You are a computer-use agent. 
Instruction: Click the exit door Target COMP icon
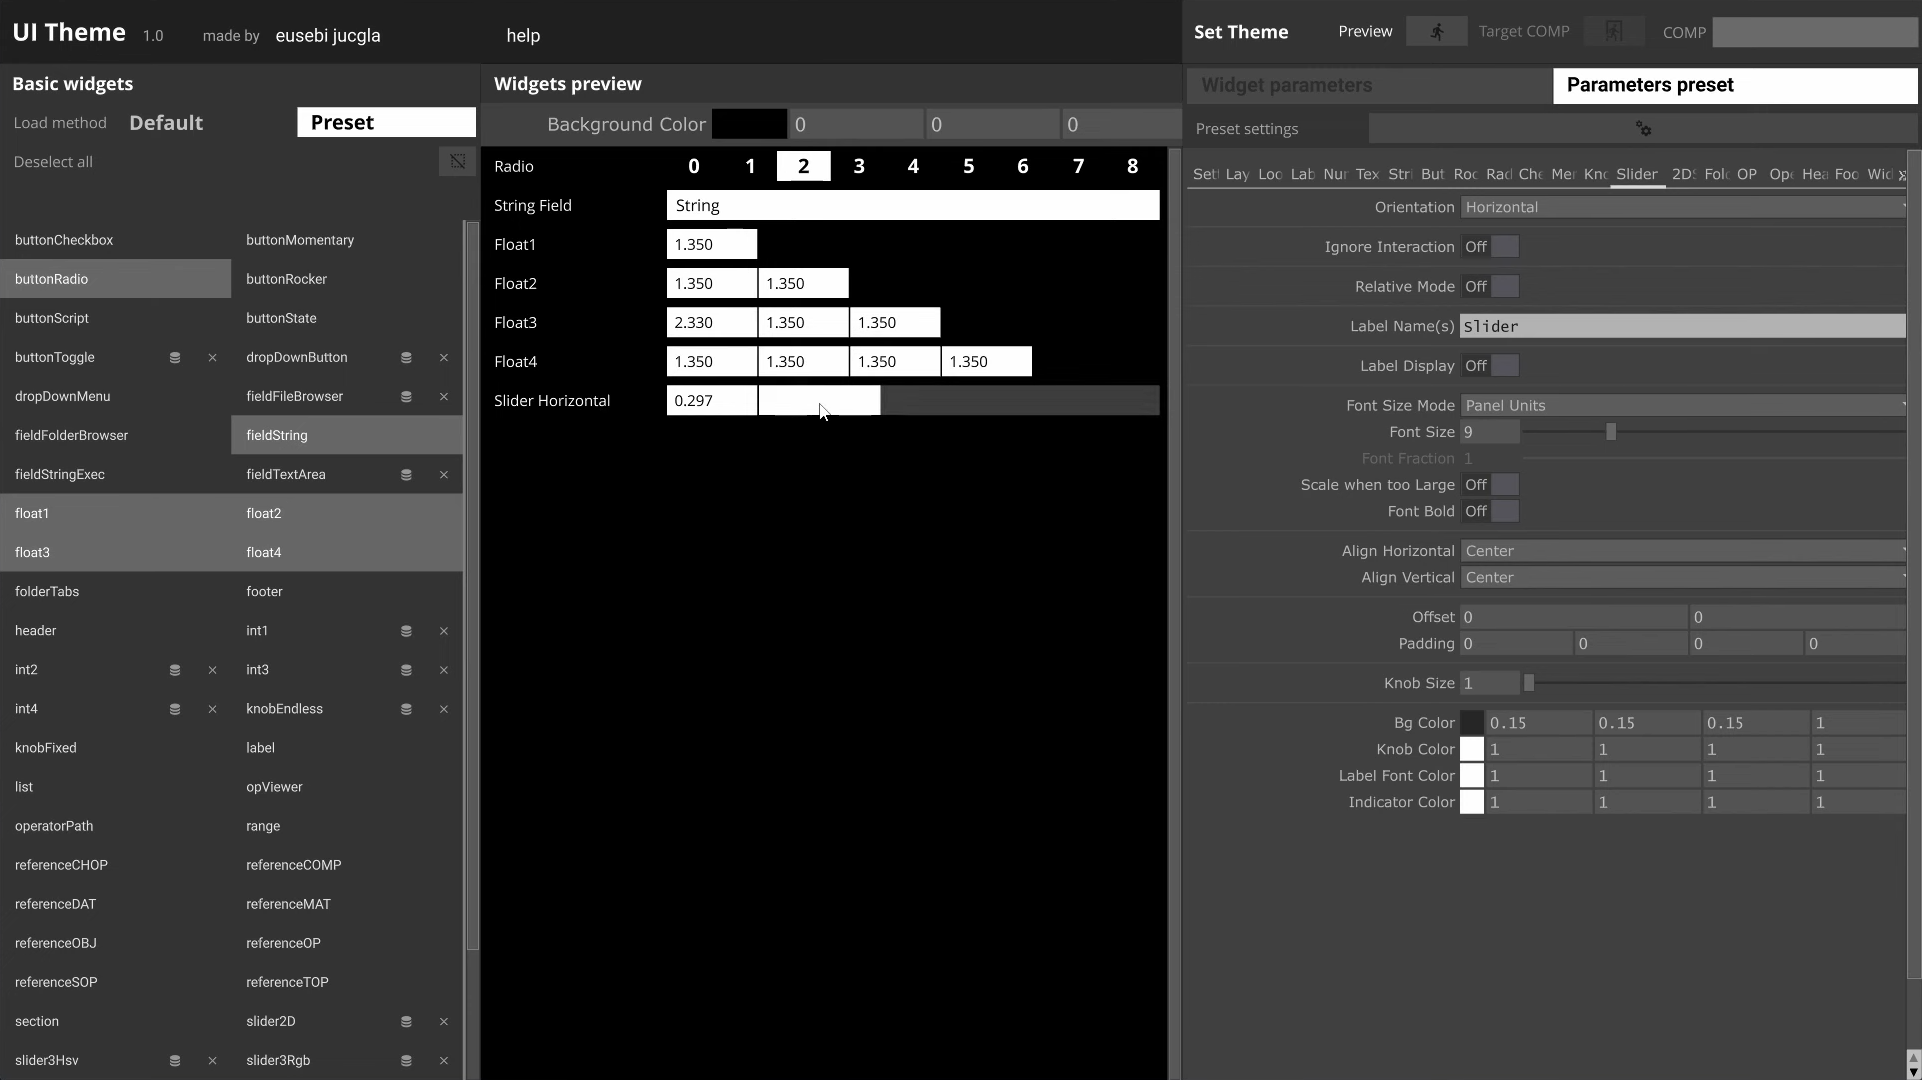(x=1613, y=31)
